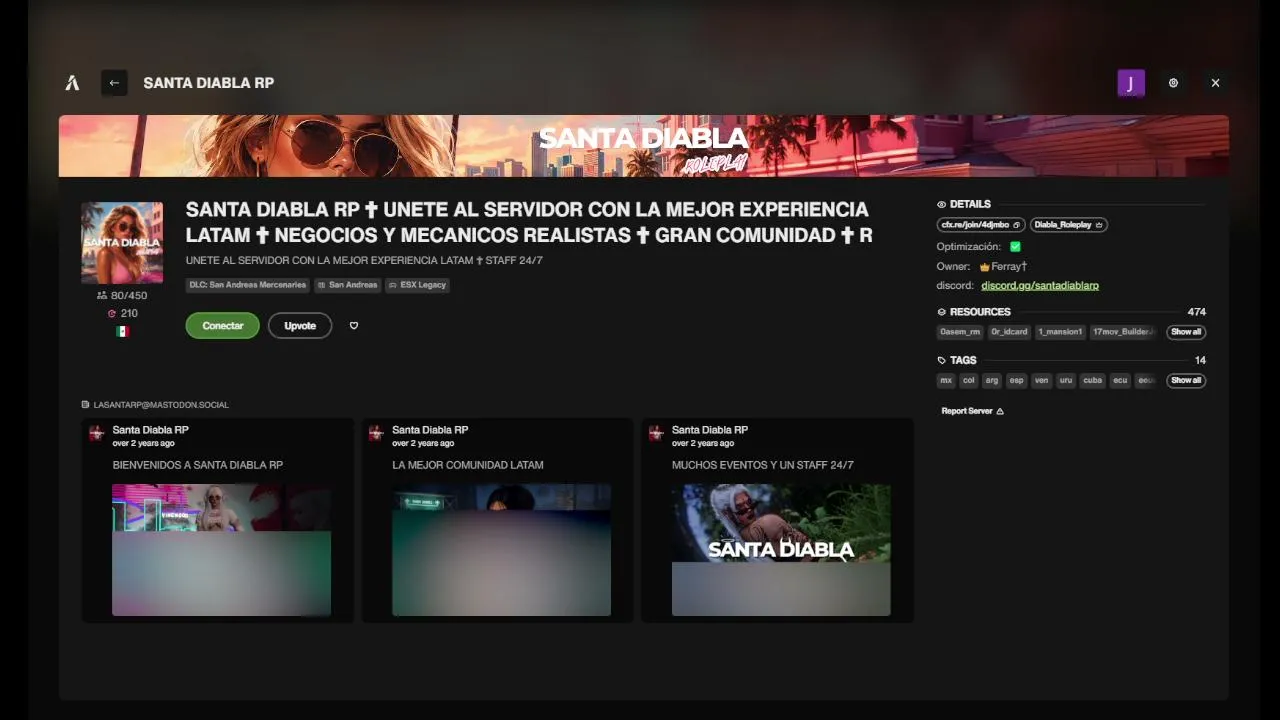
Task: Click the LASANTARP@MASTODON.SOCIAL feed label
Action: (161, 405)
